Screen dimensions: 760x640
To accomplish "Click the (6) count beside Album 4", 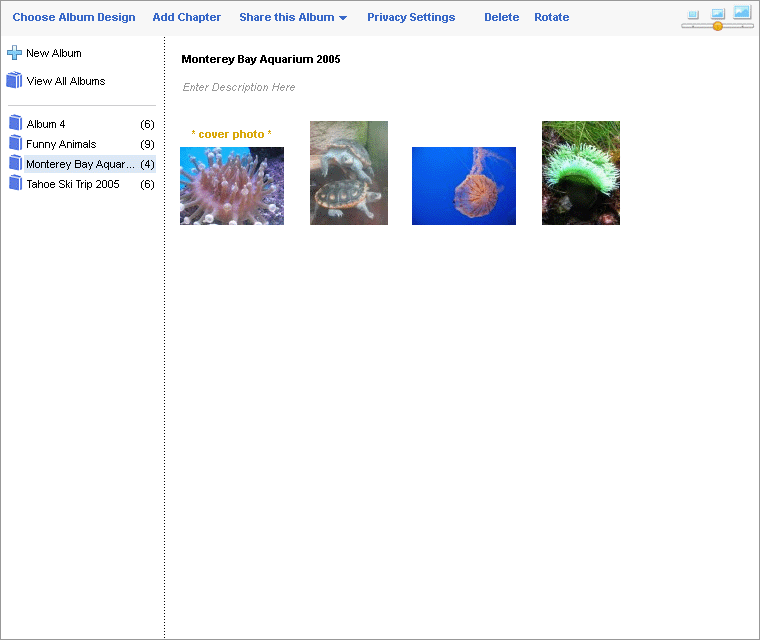I will point(147,125).
